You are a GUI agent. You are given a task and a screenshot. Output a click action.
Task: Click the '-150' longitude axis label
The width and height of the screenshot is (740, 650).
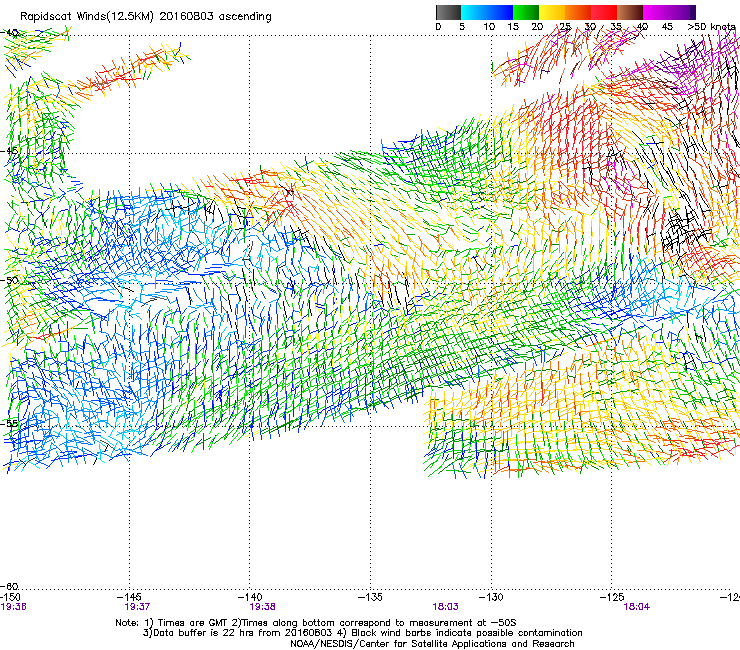(10, 598)
